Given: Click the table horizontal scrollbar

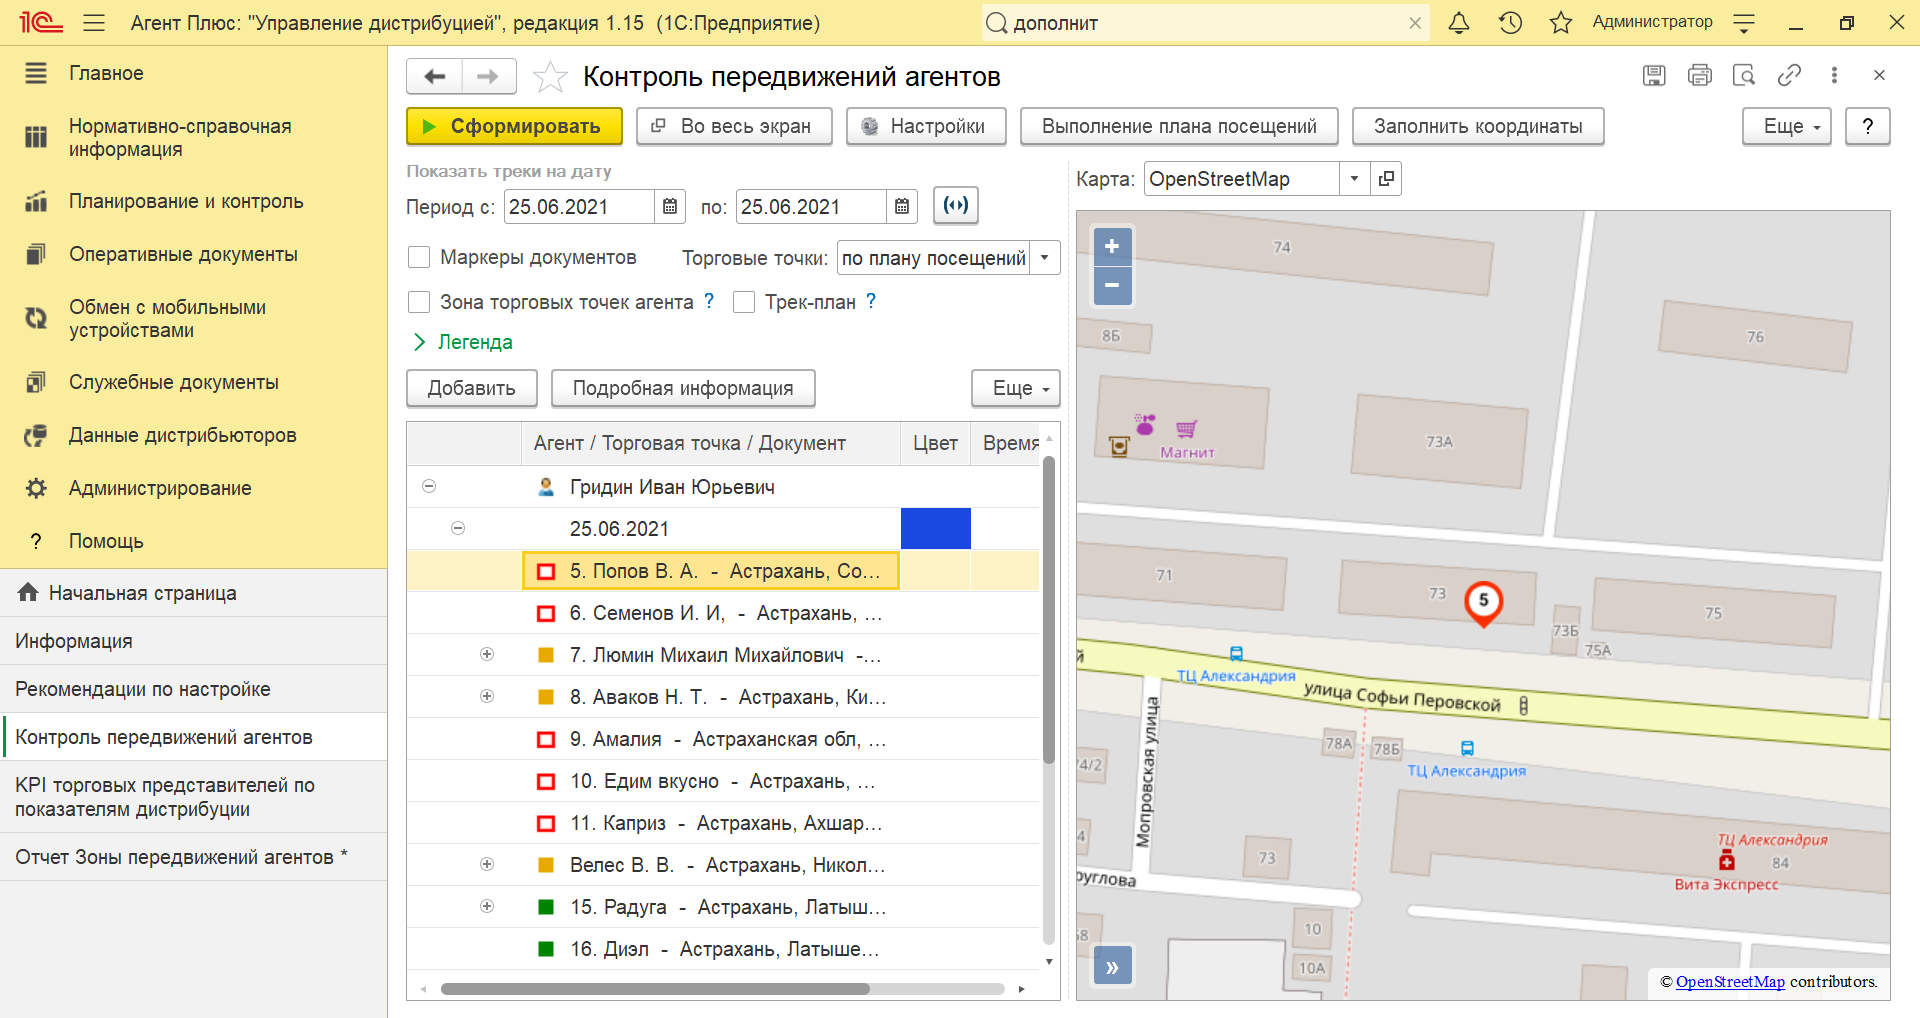Looking at the screenshot, I should [655, 989].
